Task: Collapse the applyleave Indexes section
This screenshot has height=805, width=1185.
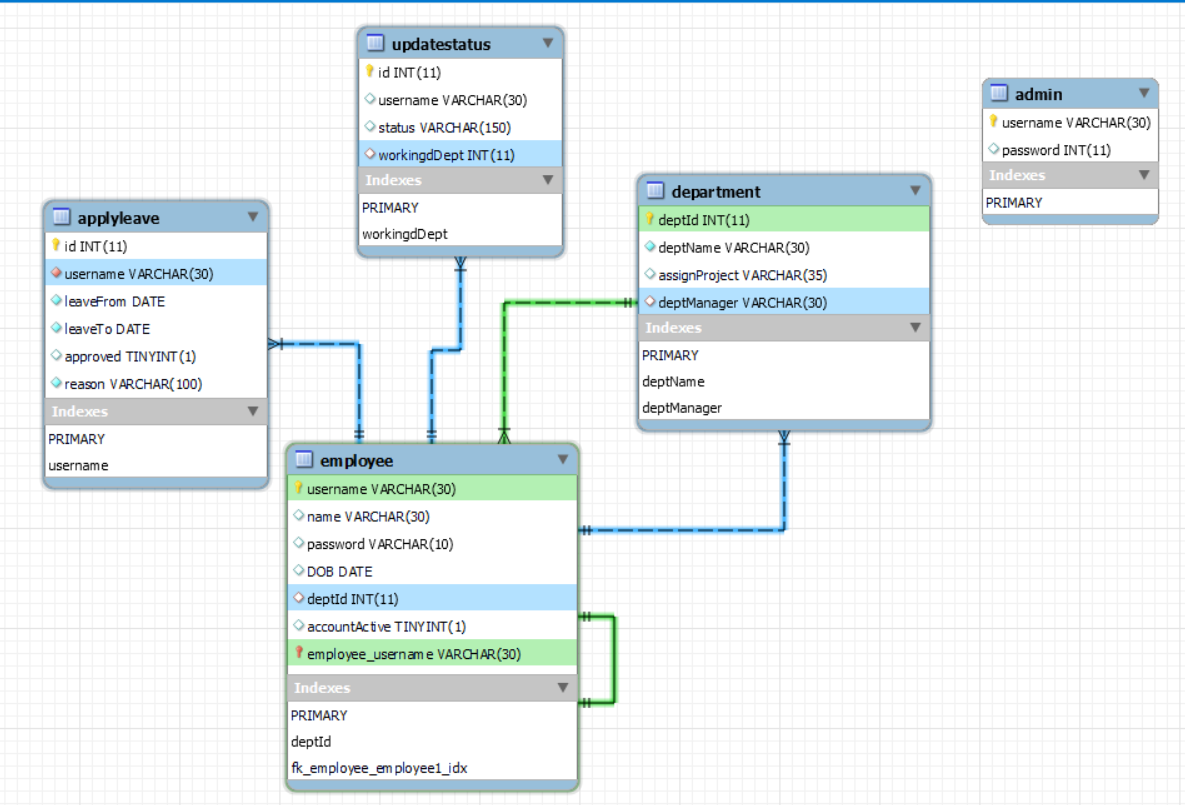Action: pos(252,411)
